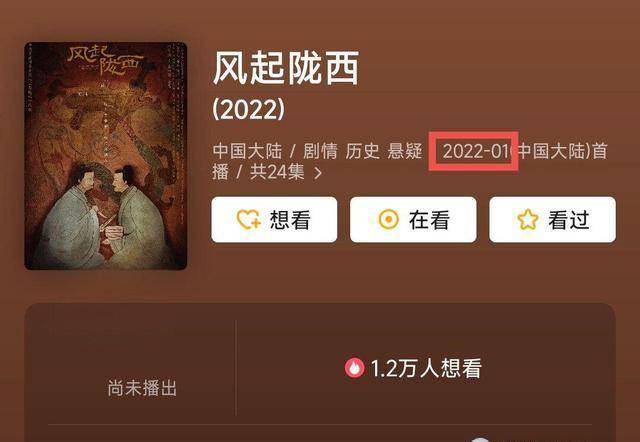Tap the 1.2万人想看 count
The width and height of the screenshot is (640, 442).
coord(426,368)
